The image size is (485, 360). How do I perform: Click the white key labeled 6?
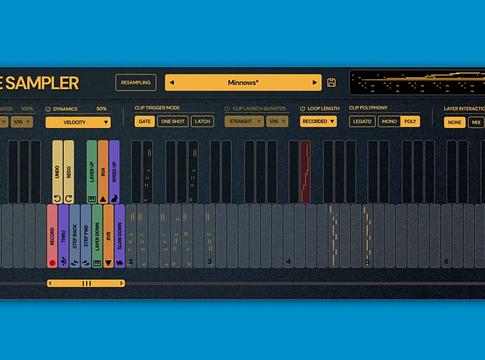click(446, 236)
